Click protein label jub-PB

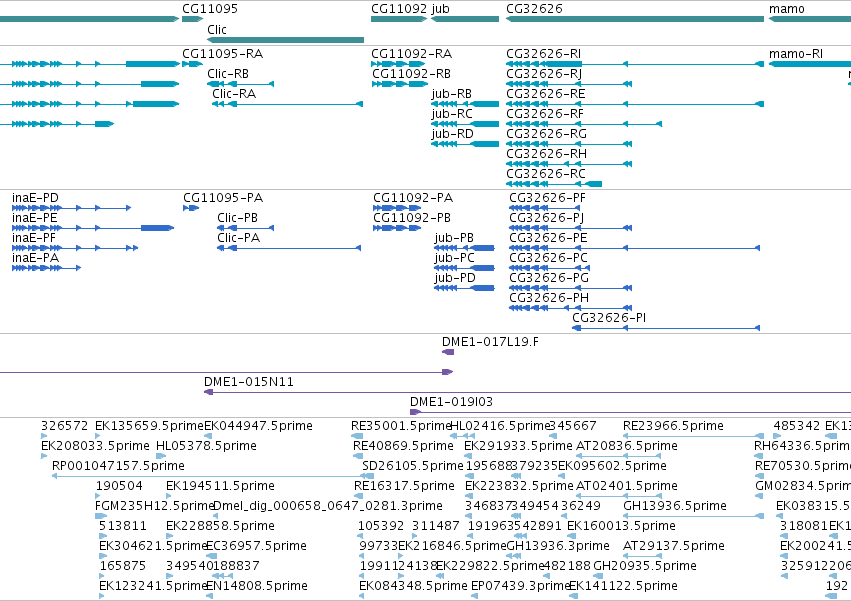coord(454,238)
